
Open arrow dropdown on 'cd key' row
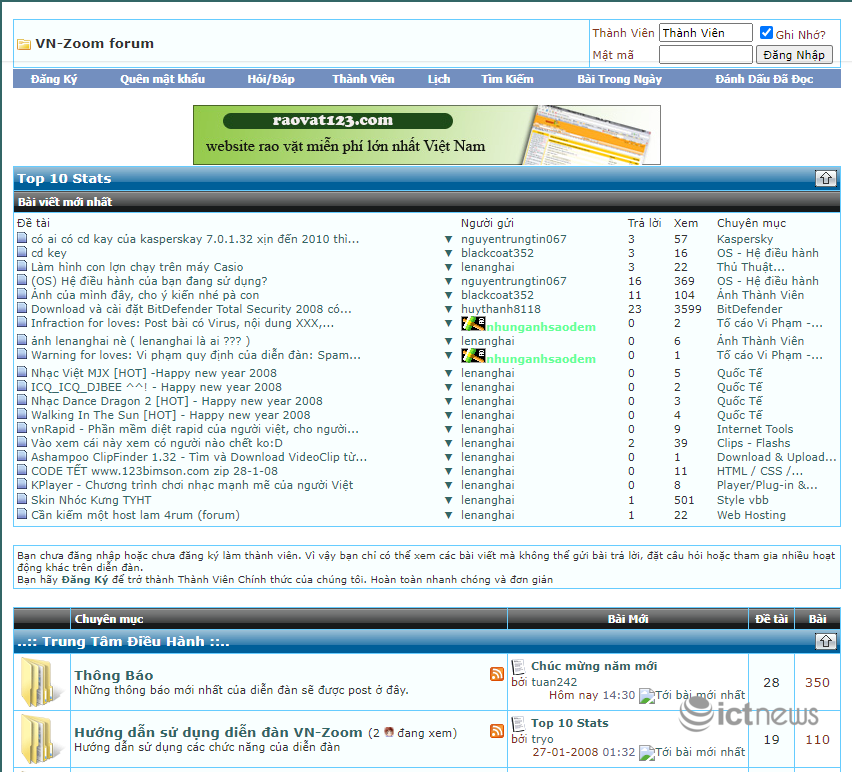pos(448,254)
